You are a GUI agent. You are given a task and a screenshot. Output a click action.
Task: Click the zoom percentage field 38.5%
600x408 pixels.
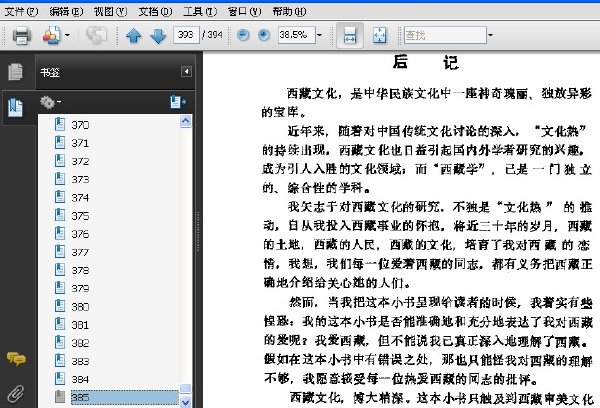click(x=296, y=35)
